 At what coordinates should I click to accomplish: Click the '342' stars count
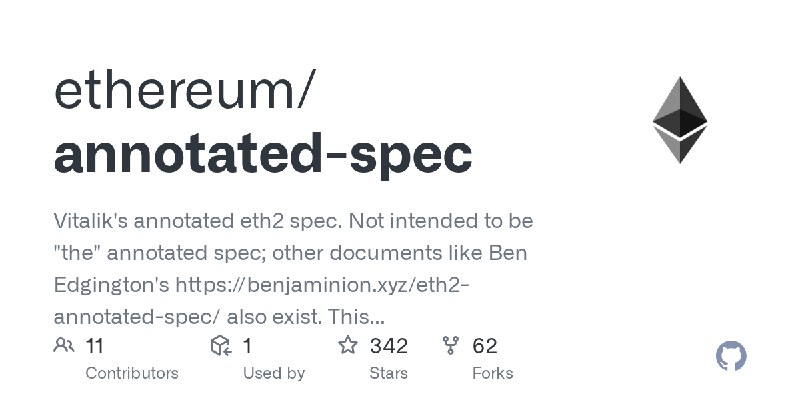[388, 346]
